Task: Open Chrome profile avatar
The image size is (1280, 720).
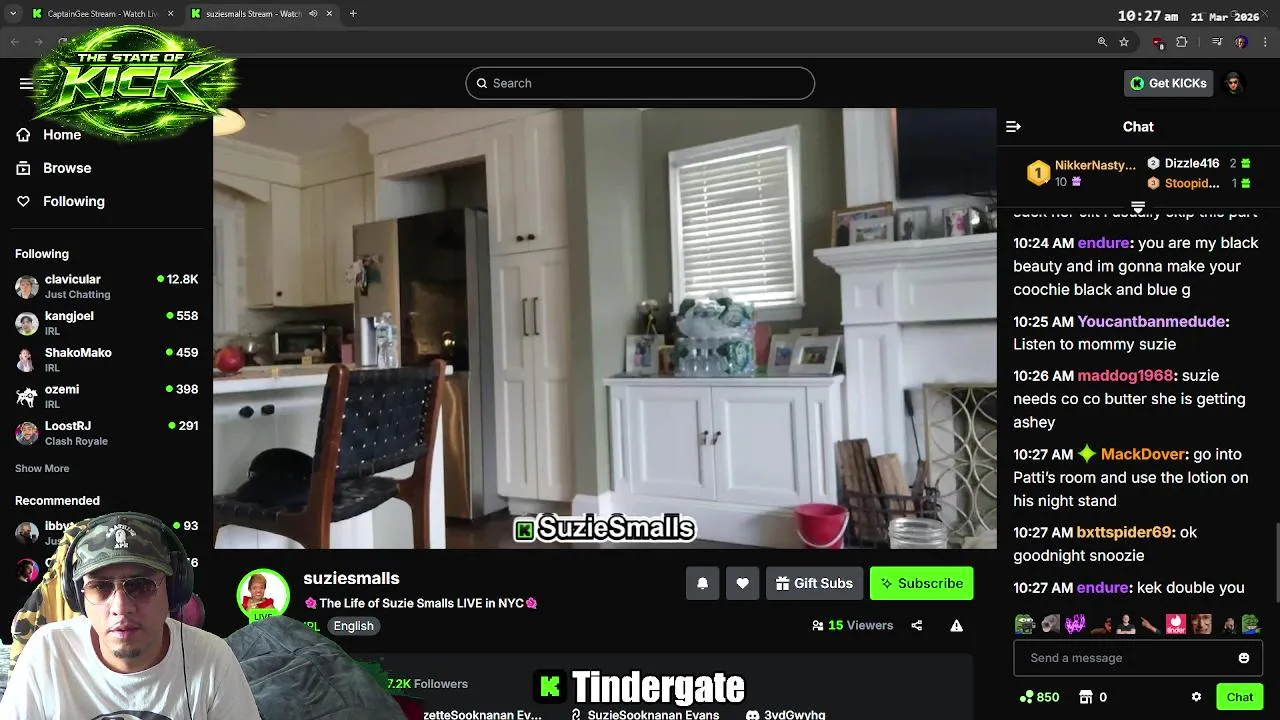Action: tap(1241, 42)
